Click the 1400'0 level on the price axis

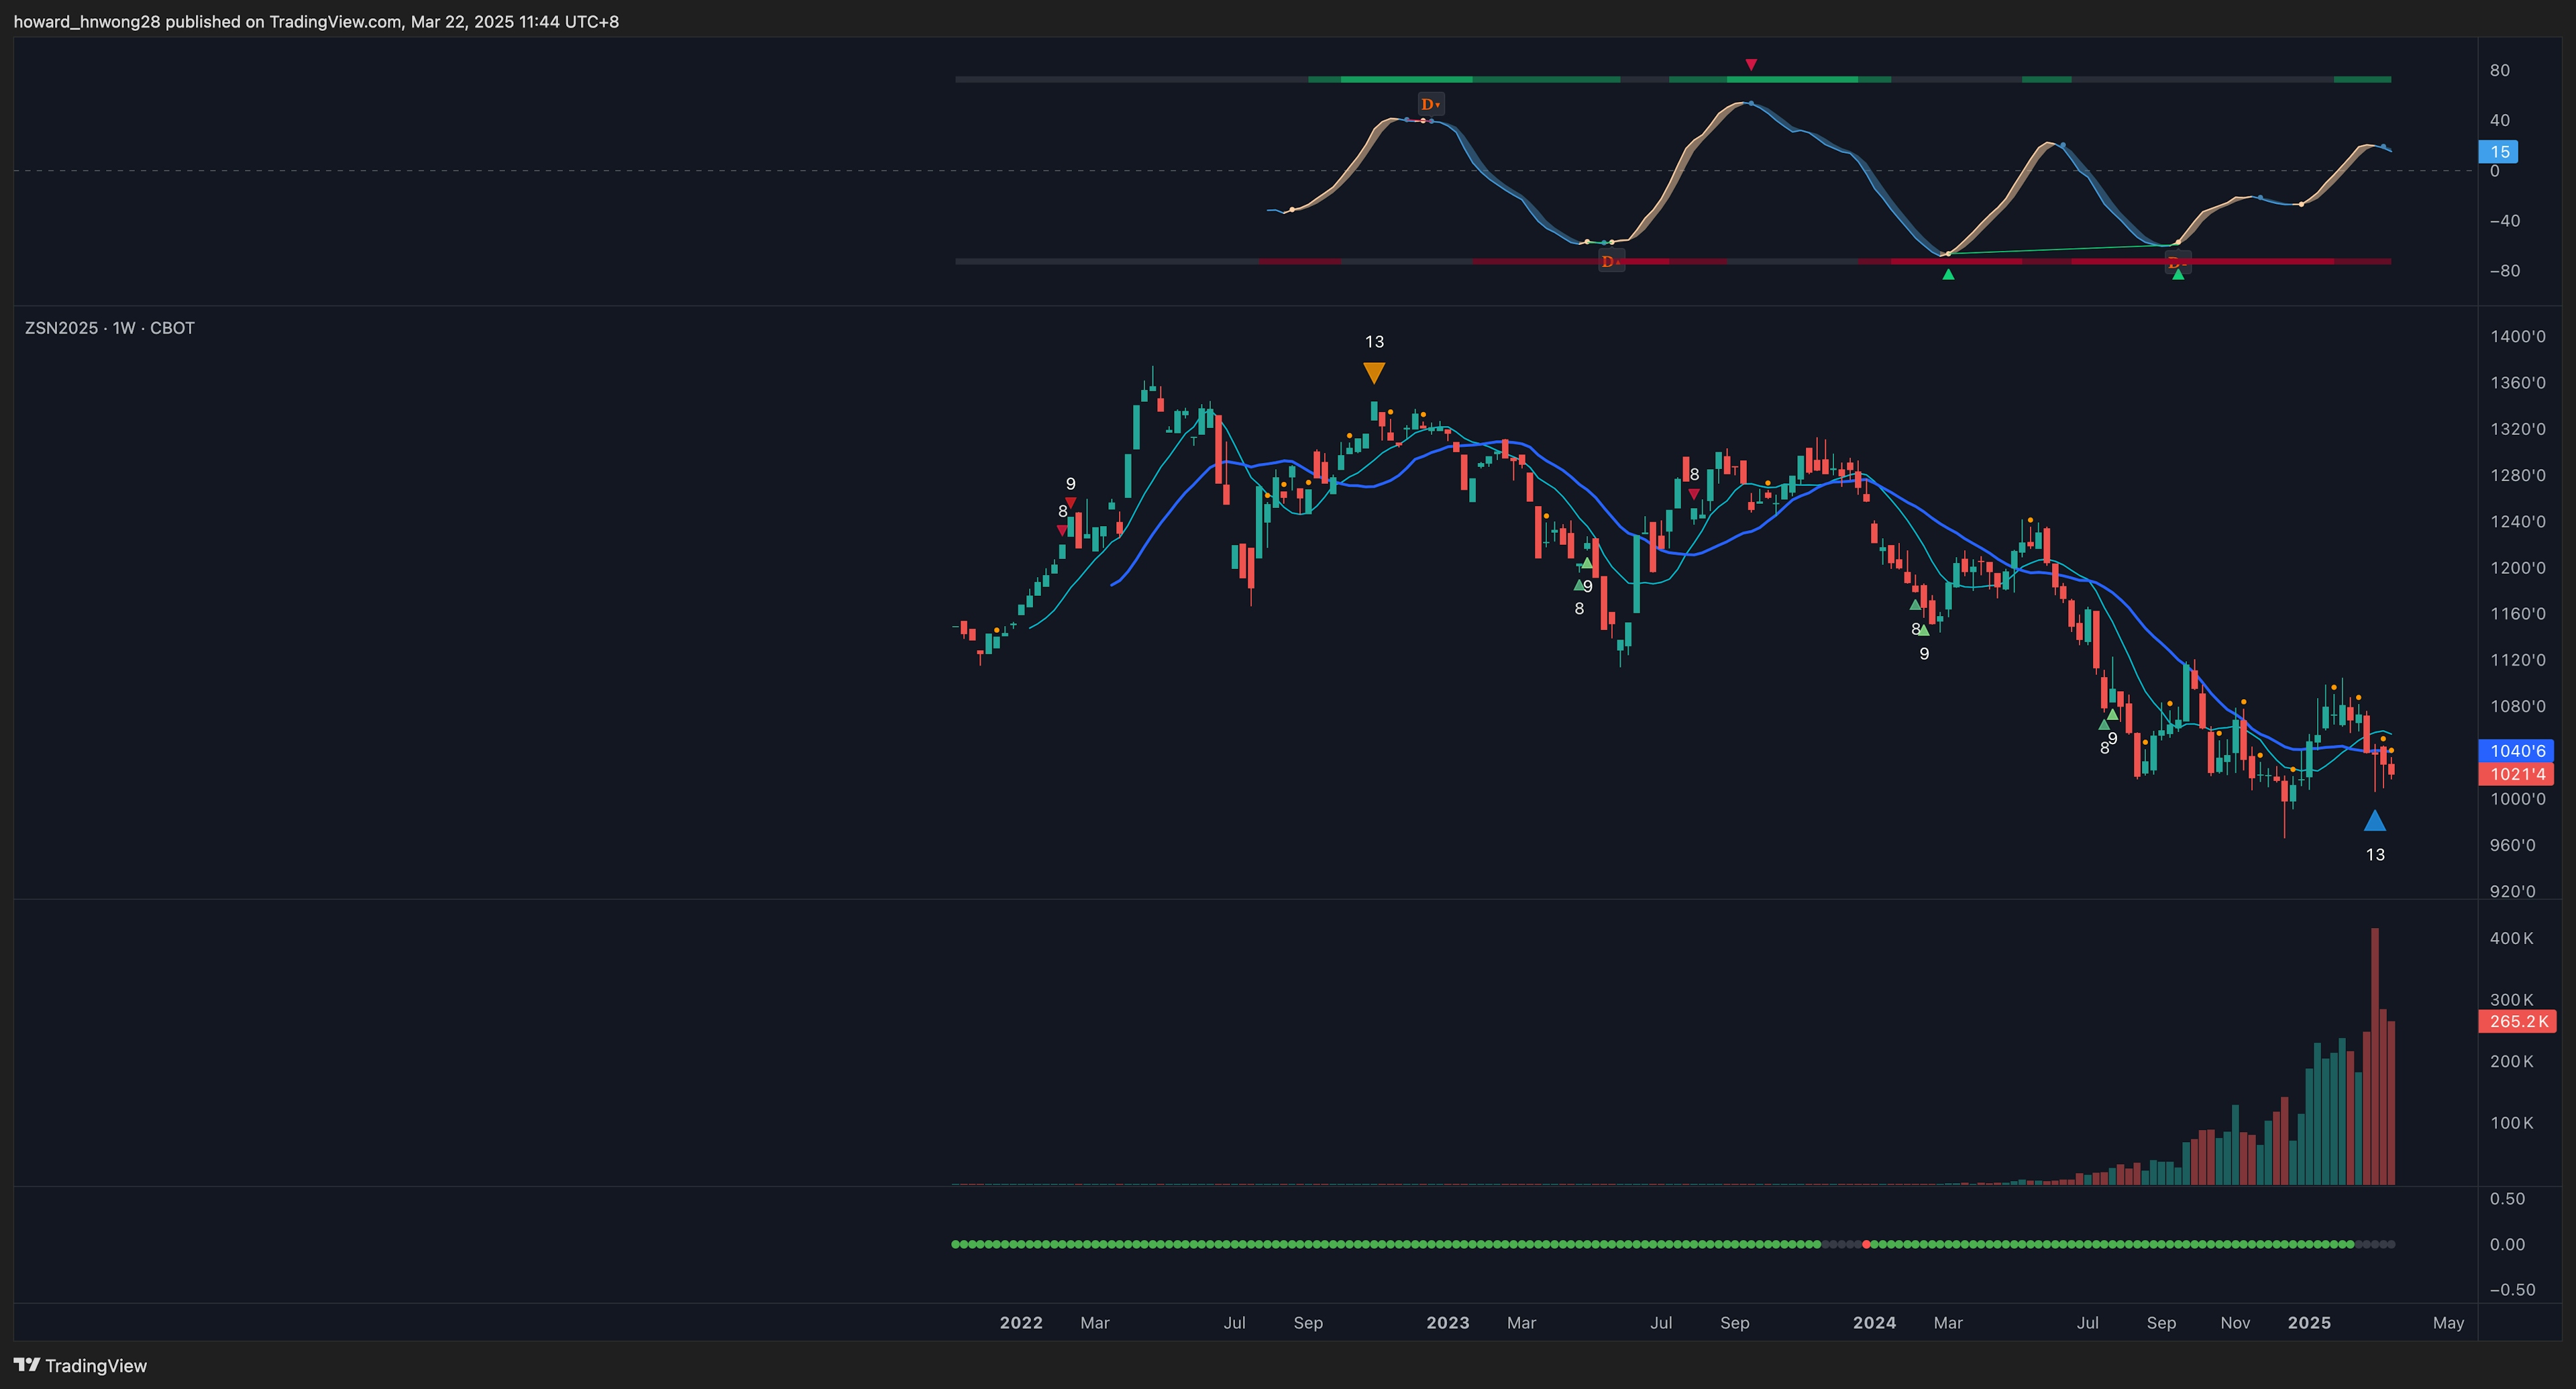tap(2518, 336)
